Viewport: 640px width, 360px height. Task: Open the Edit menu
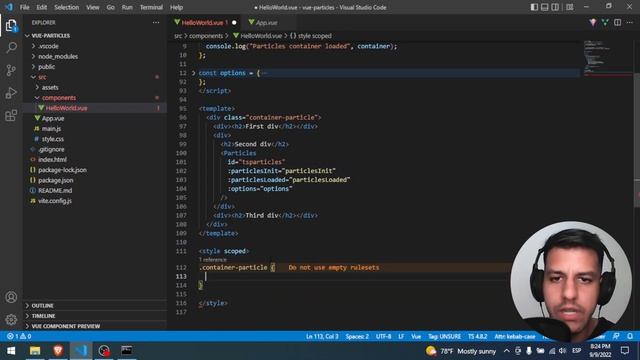point(42,7)
